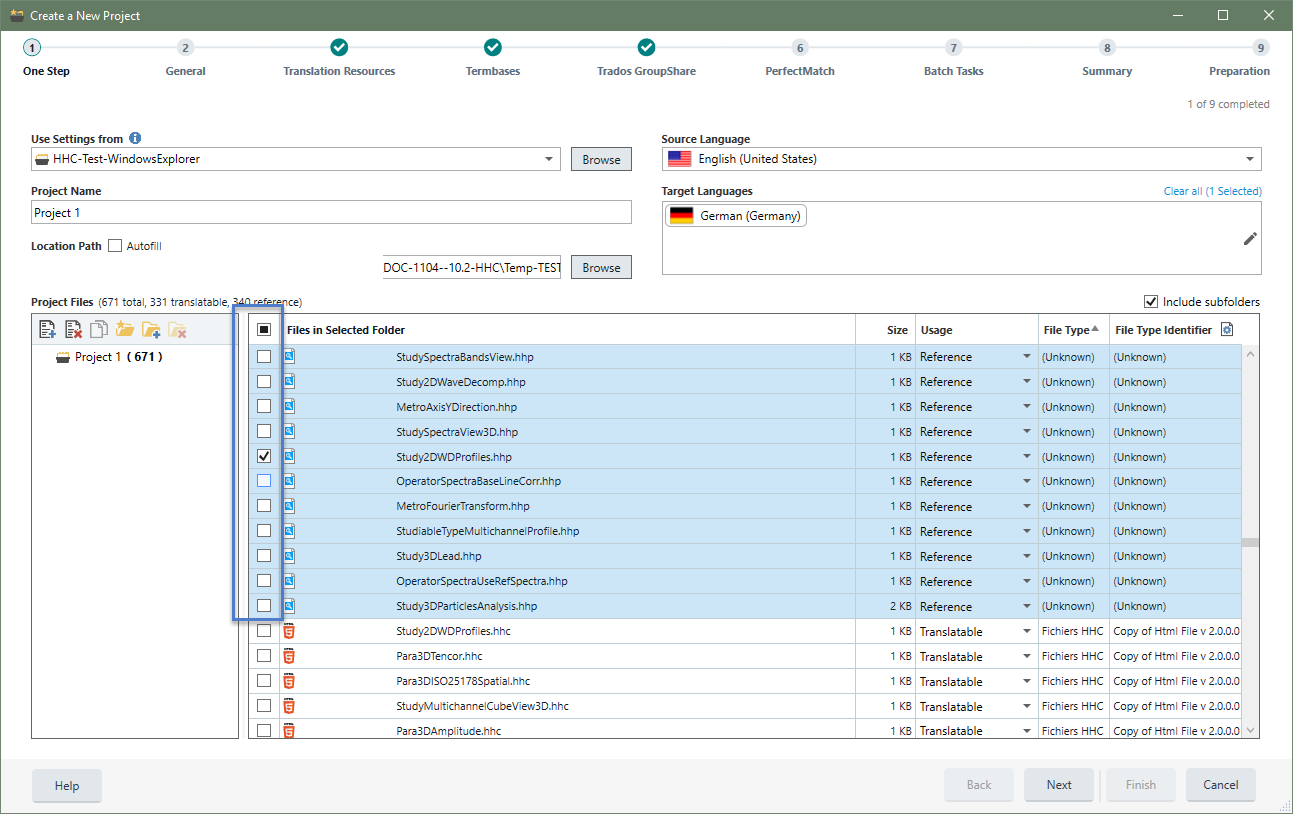Click the Project 1 folder icon in tree
Image resolution: width=1293 pixels, height=814 pixels.
coord(63,357)
